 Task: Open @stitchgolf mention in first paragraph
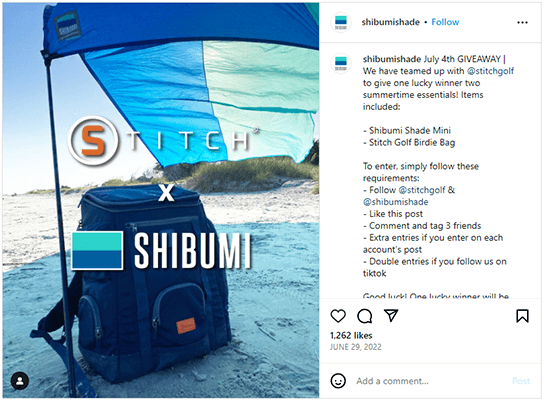tap(490, 71)
